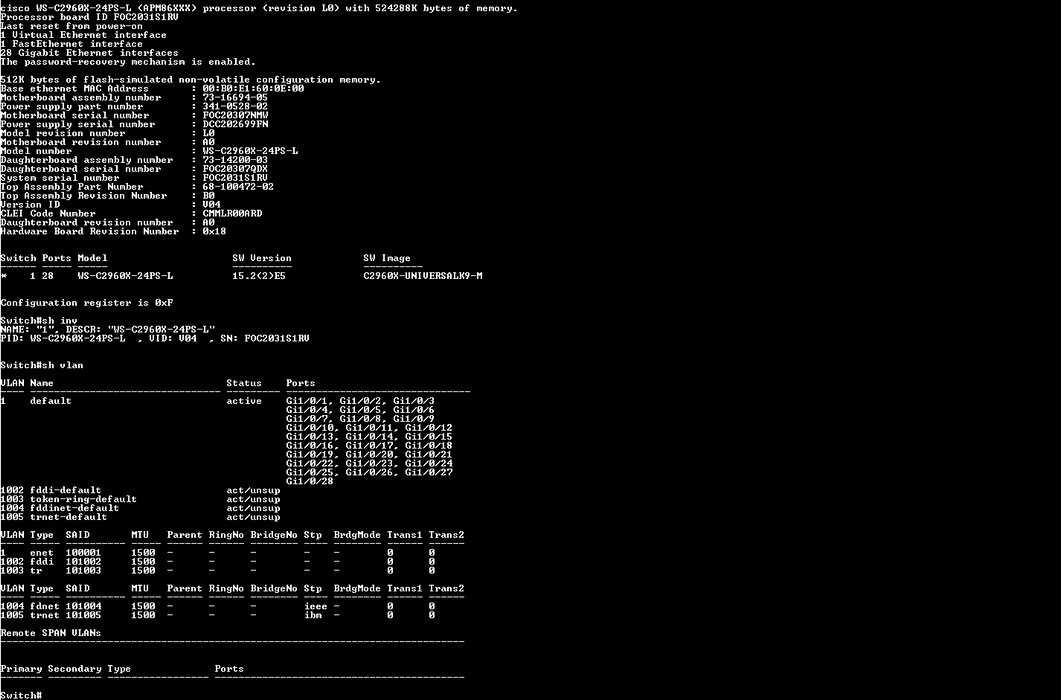Select SW image C2960X-UNIVERSALK9-M

pyautogui.click(x=423, y=276)
